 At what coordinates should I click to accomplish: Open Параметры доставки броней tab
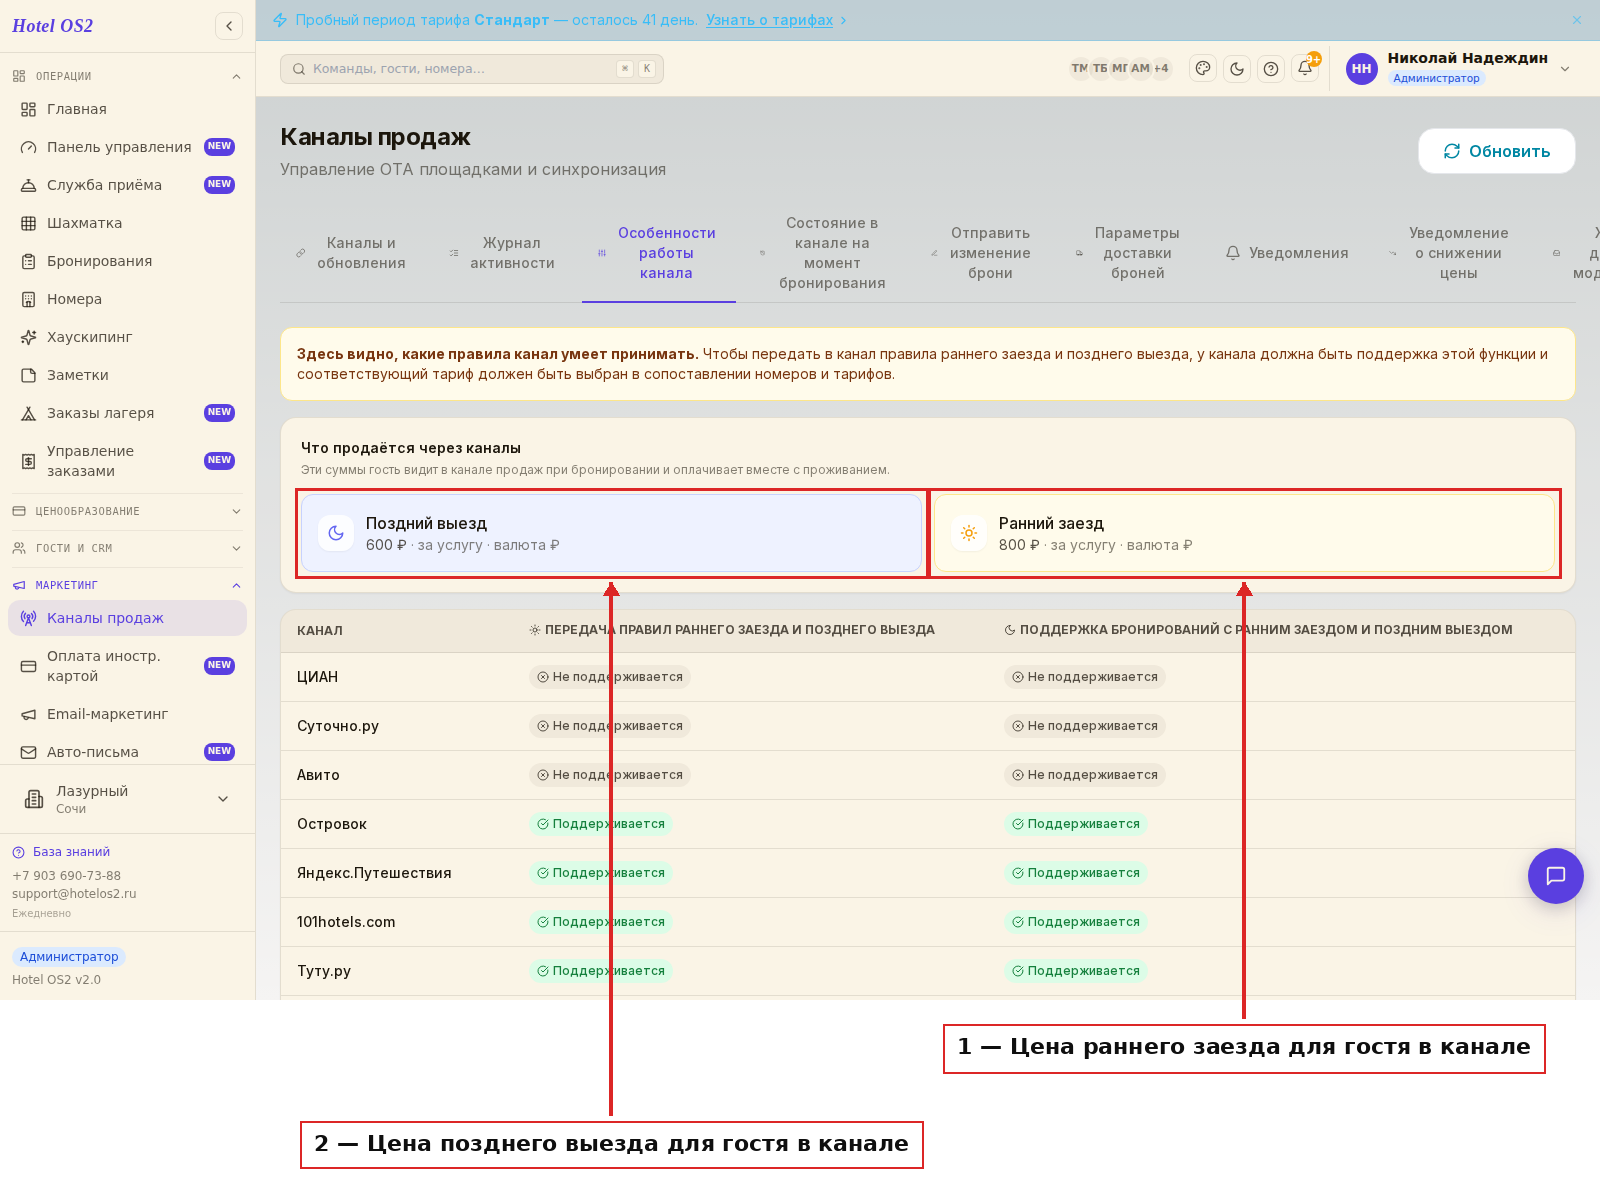coord(1128,253)
